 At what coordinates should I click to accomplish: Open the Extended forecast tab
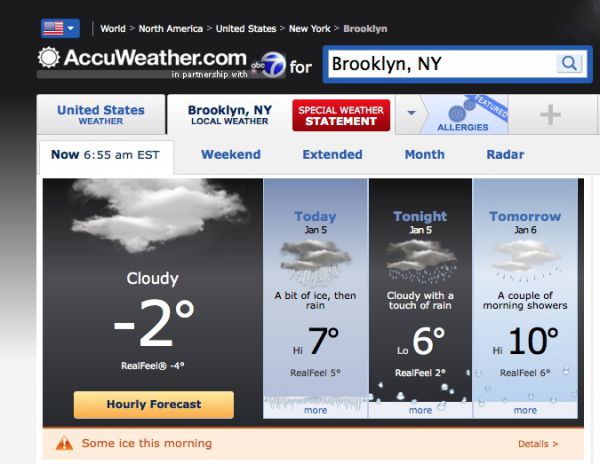[x=332, y=155]
